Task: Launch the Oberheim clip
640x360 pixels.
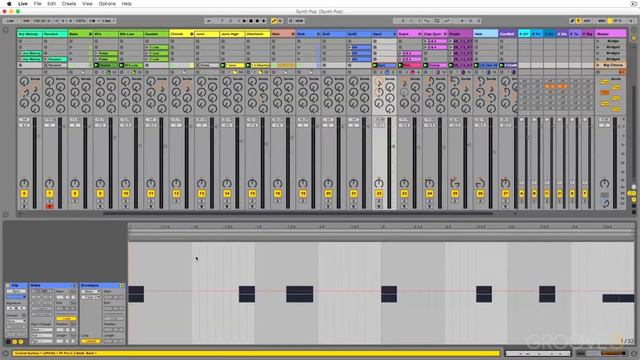Action: pos(248,65)
